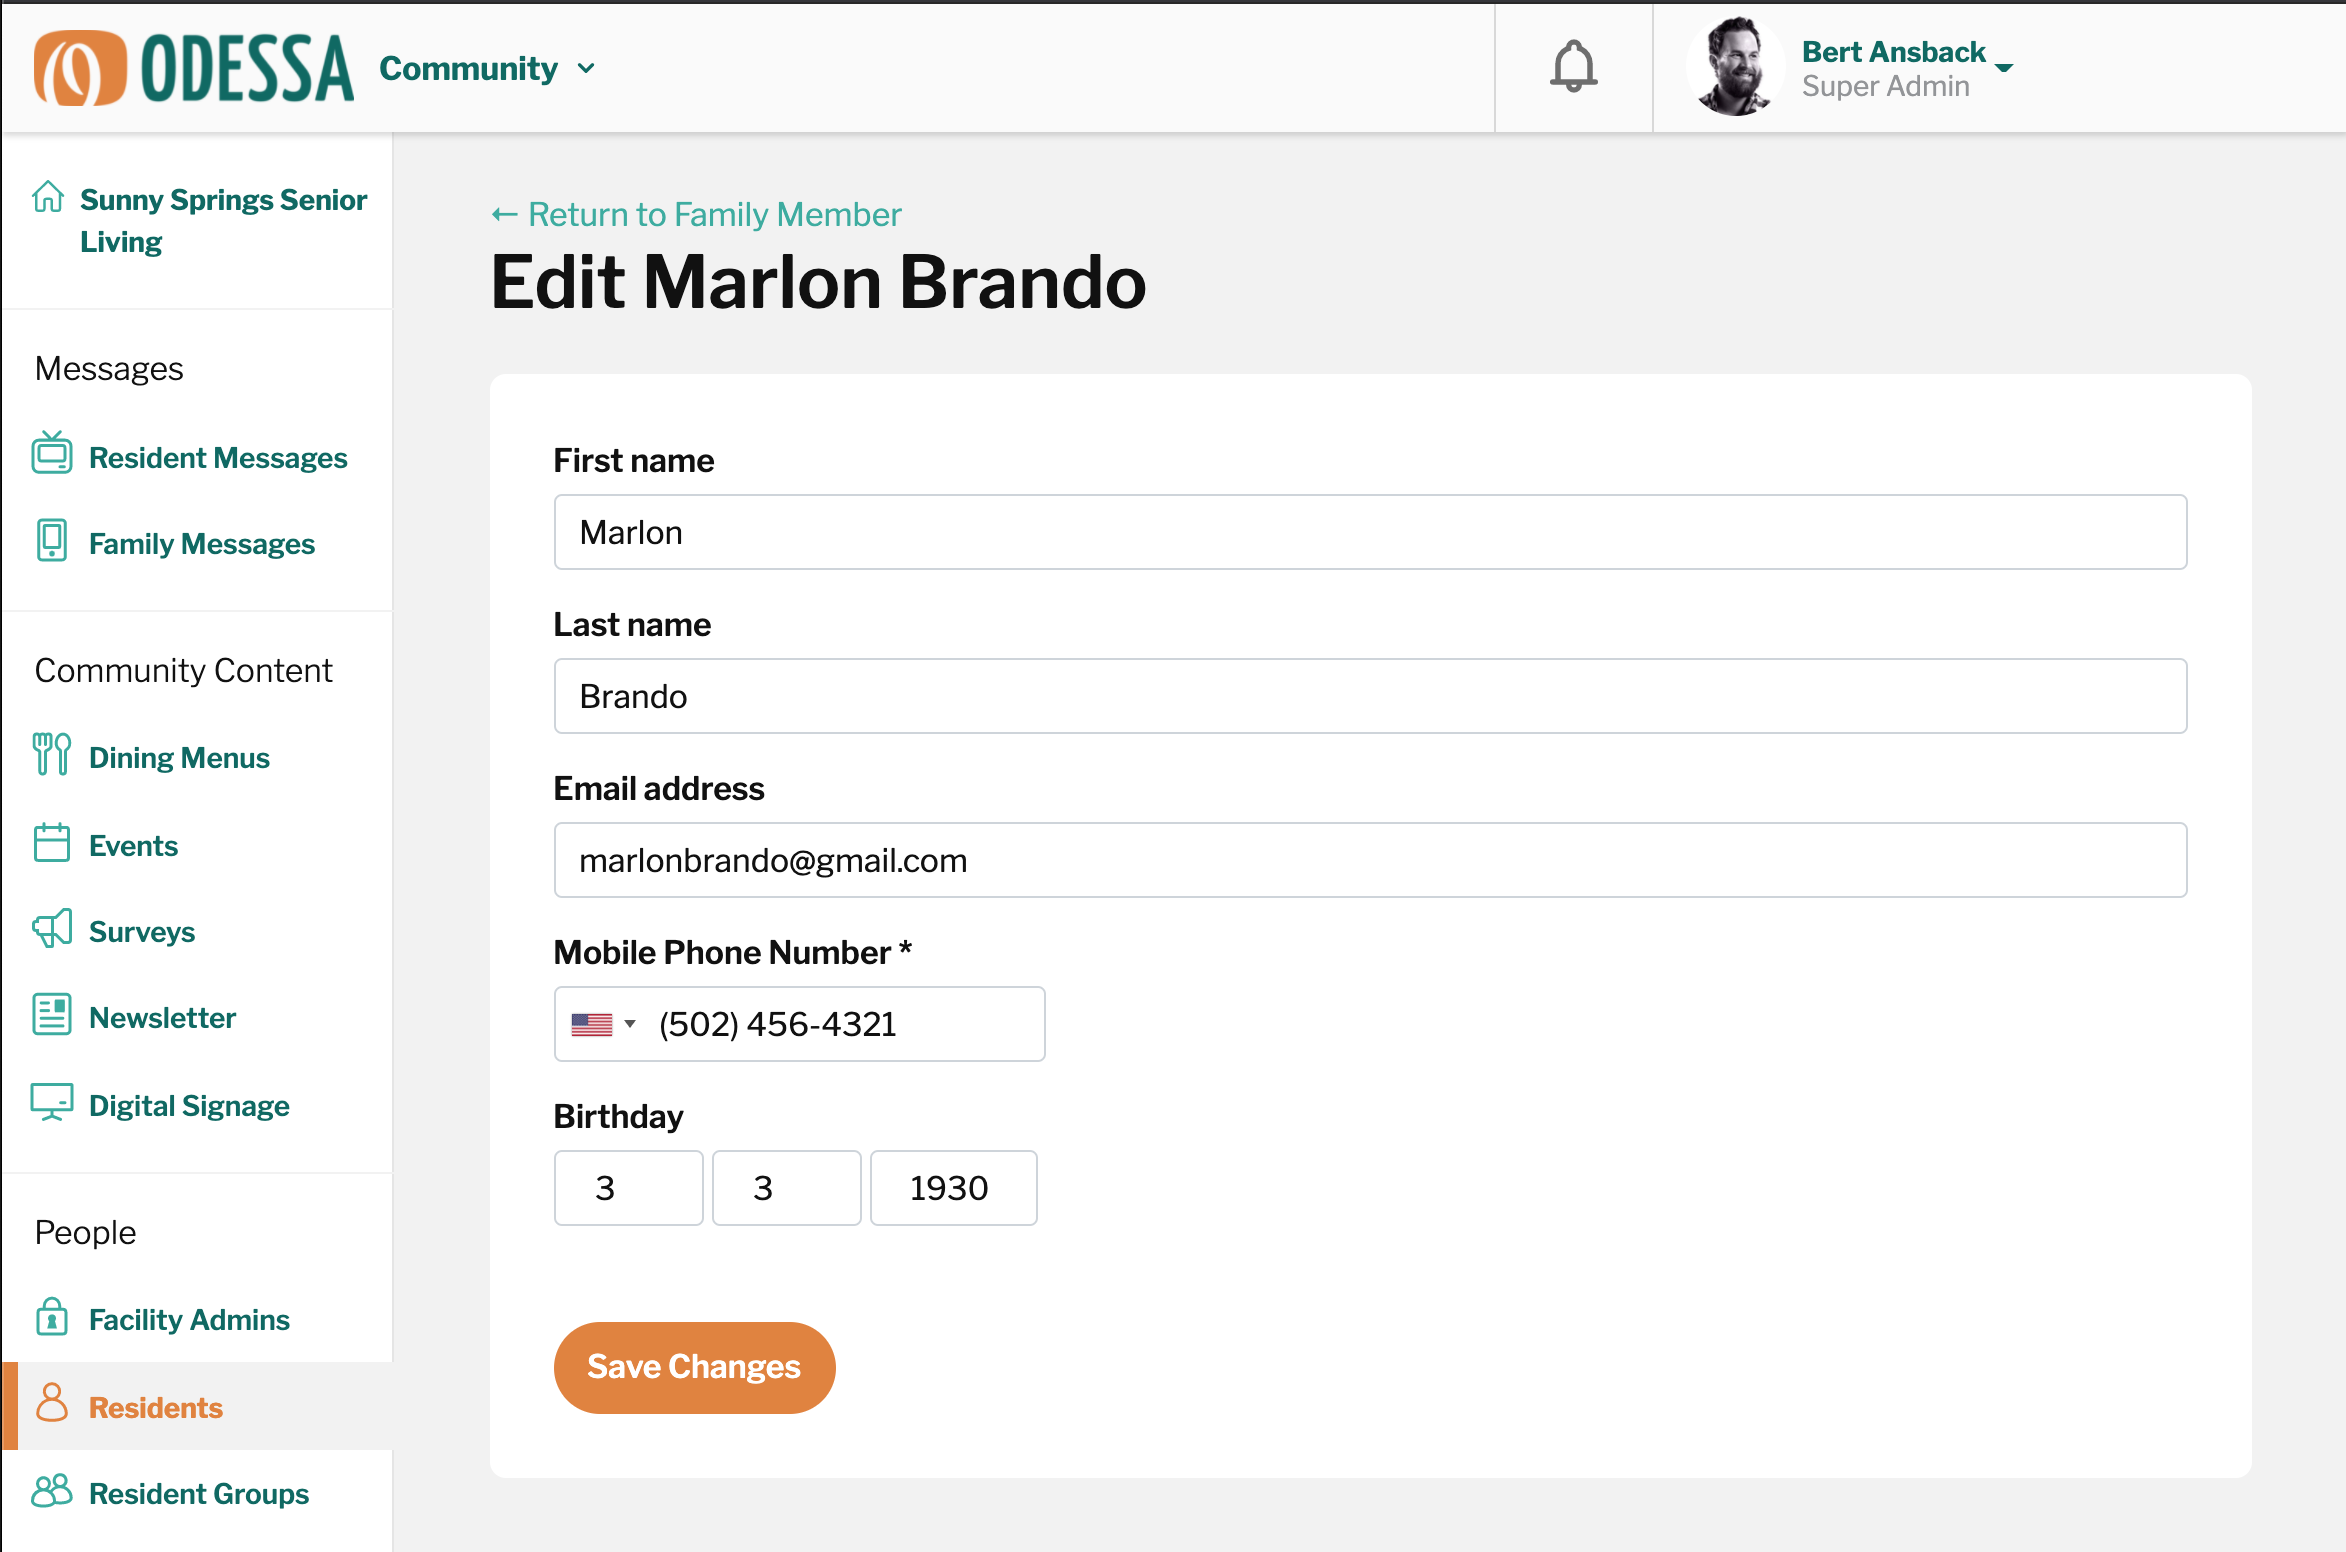Image resolution: width=2346 pixels, height=1552 pixels.
Task: Click the Dining Menus utensils icon
Action: pos(52,754)
